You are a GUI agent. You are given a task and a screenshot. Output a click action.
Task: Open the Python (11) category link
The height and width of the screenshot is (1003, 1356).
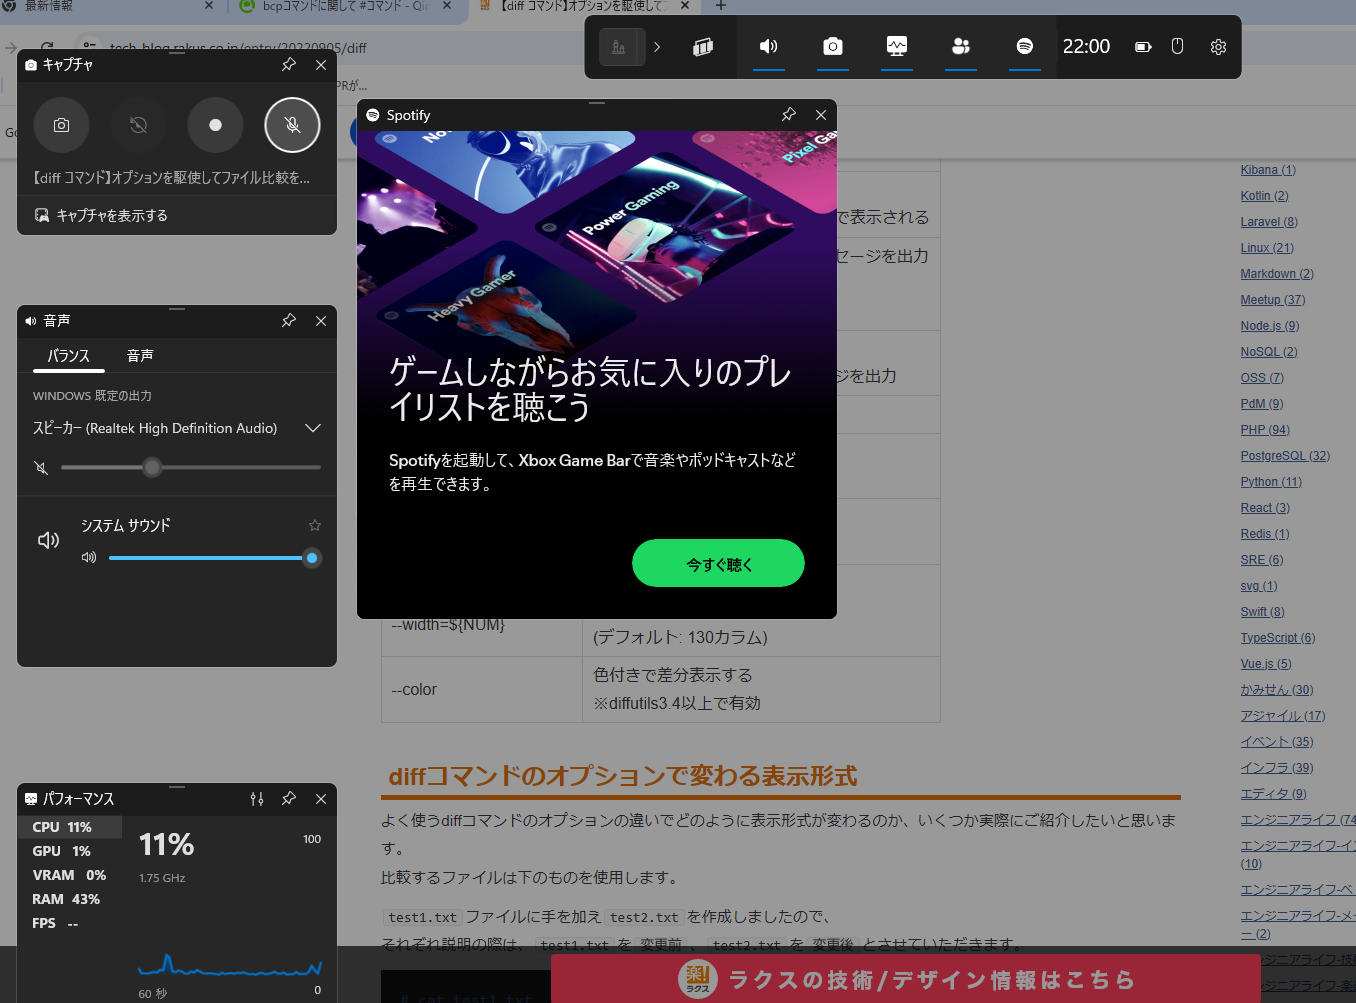pyautogui.click(x=1271, y=482)
